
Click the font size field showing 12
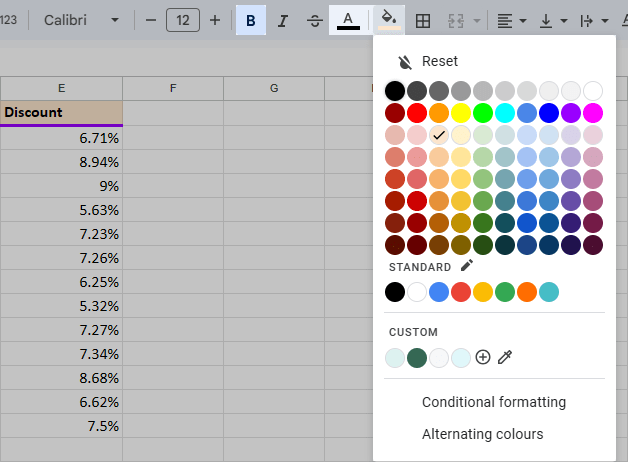183,20
